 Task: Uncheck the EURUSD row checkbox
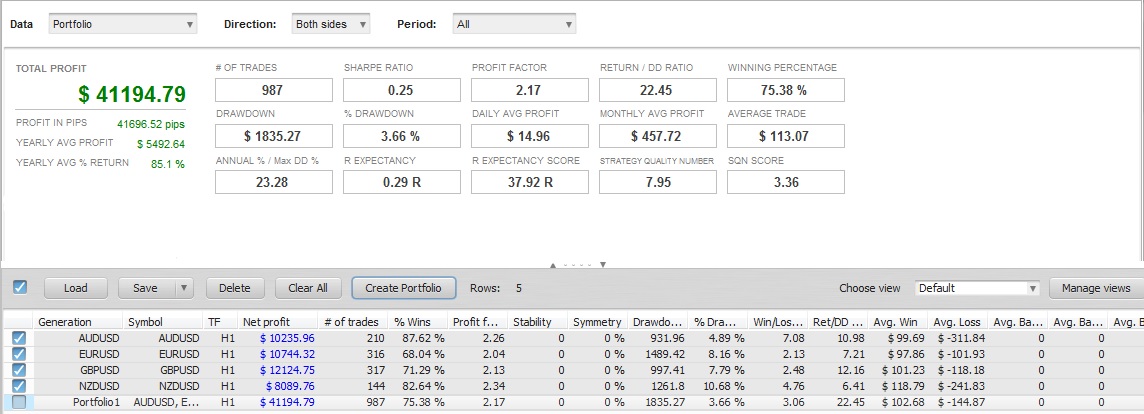pos(19,354)
